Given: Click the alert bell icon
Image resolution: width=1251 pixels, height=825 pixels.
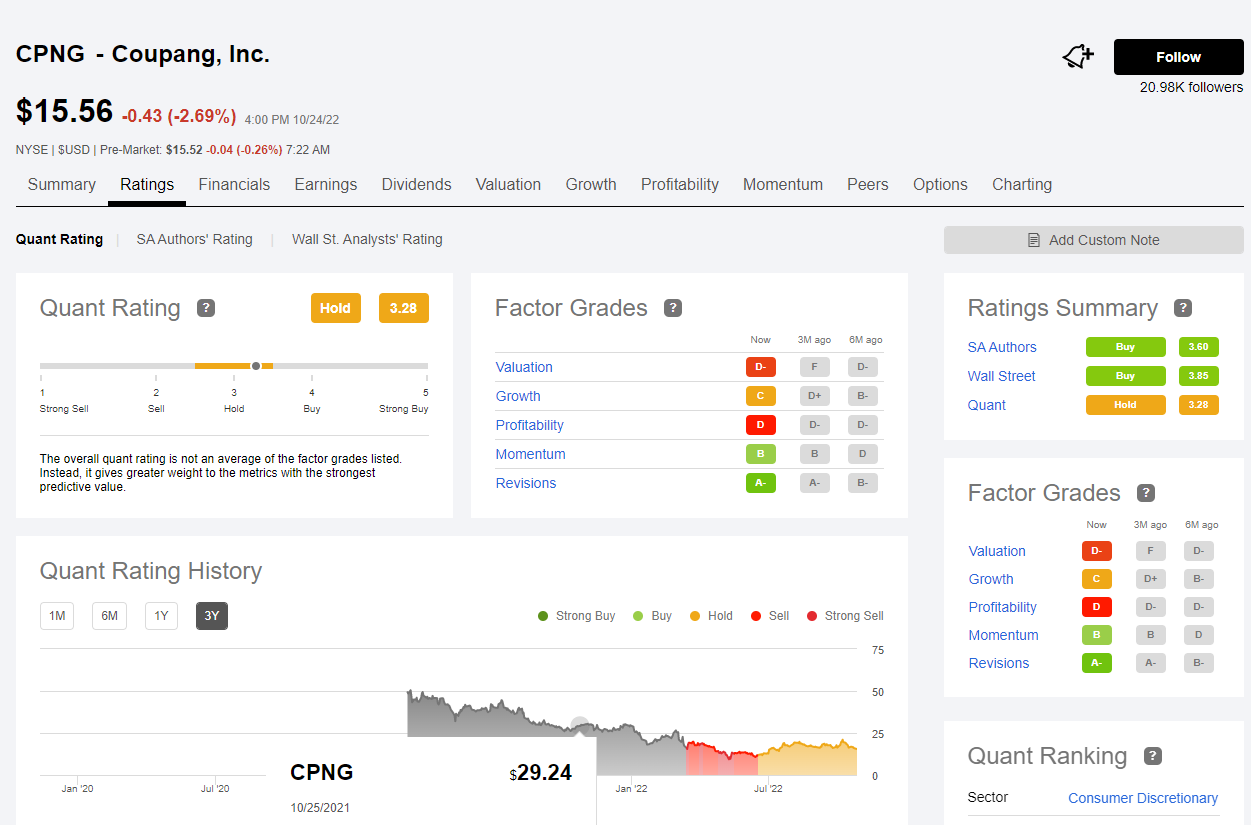Looking at the screenshot, I should 1078,57.
